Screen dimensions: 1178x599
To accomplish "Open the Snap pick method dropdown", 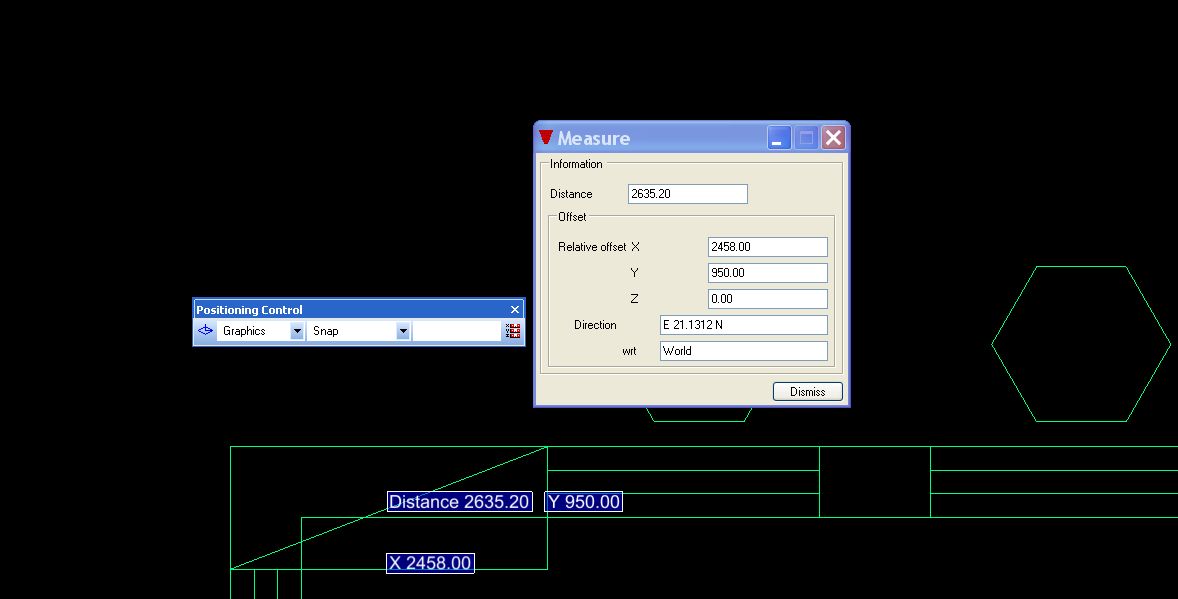I will click(403, 331).
